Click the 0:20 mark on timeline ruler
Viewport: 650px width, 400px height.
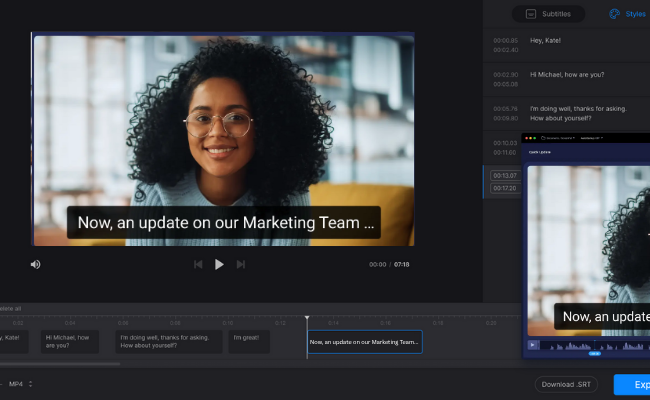(491, 323)
